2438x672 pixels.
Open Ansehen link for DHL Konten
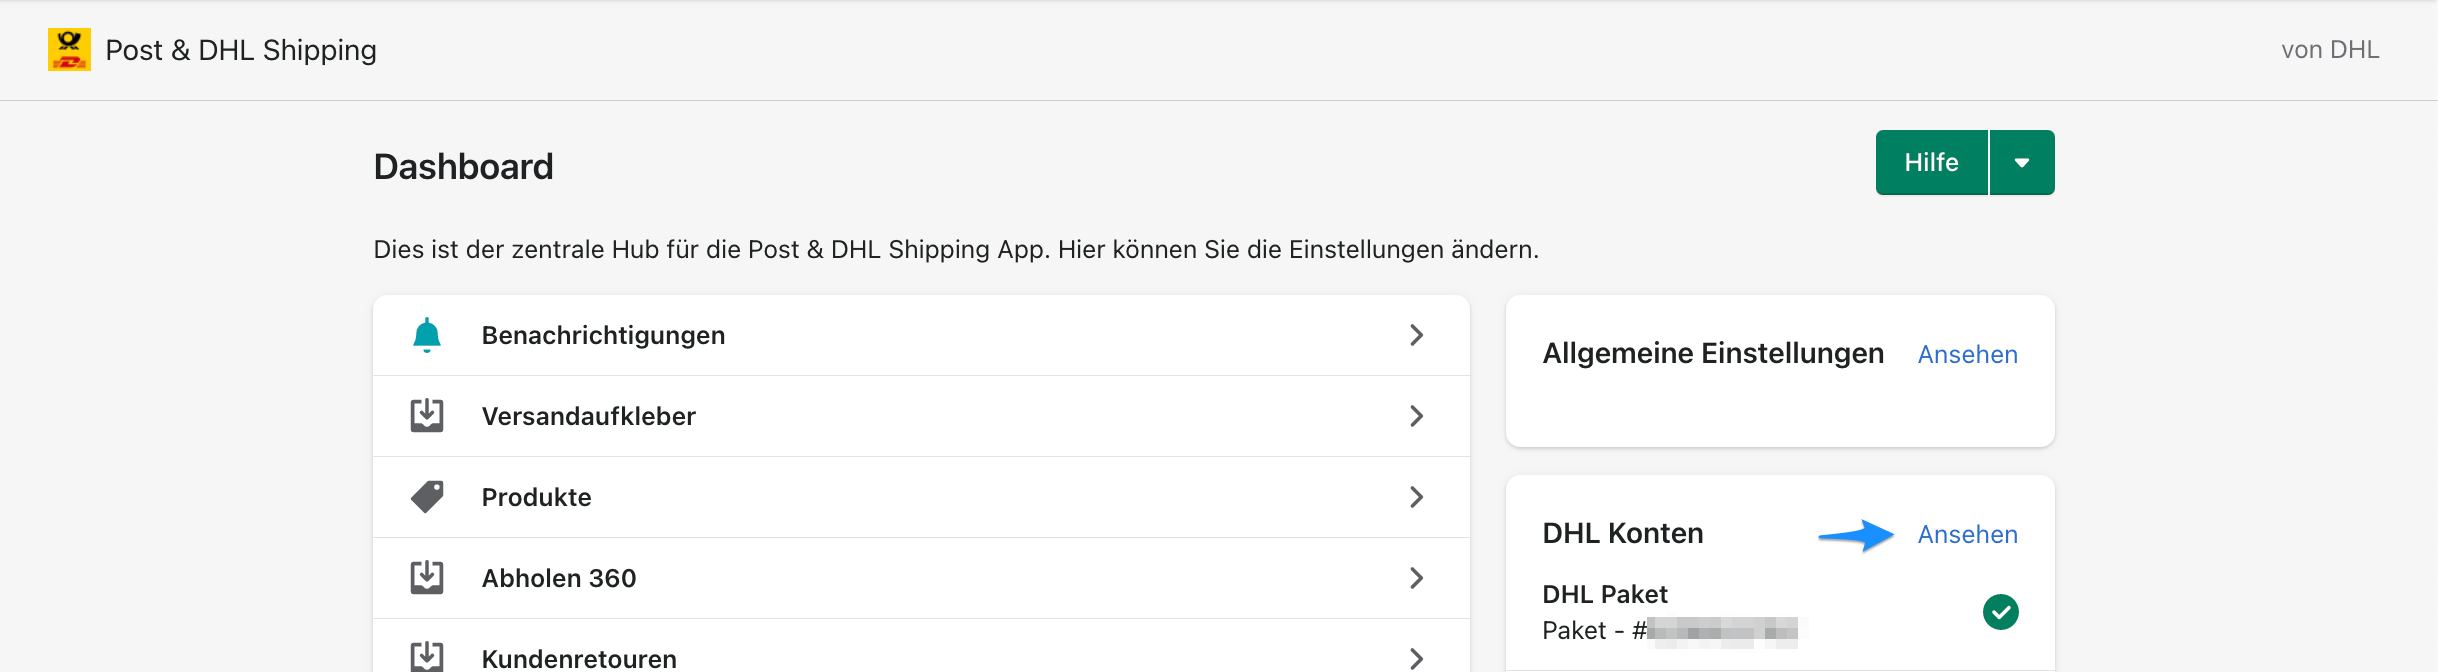click(x=1967, y=534)
